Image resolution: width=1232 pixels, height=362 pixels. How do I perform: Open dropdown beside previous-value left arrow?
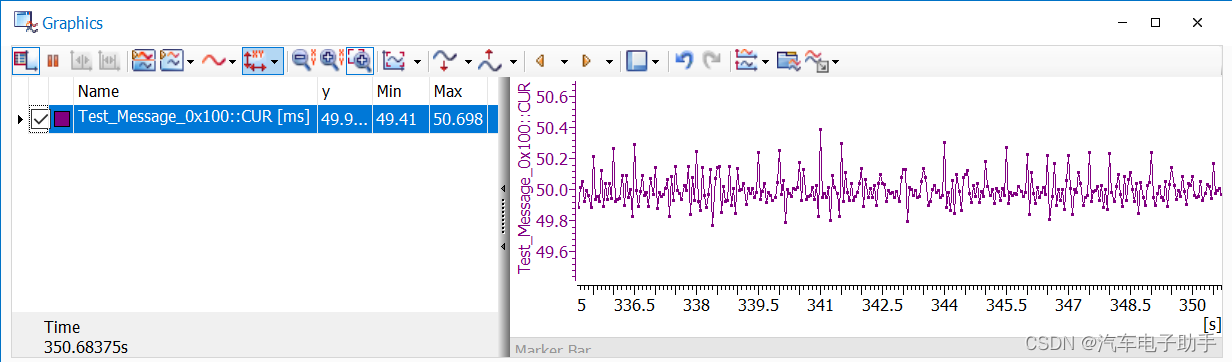click(563, 61)
